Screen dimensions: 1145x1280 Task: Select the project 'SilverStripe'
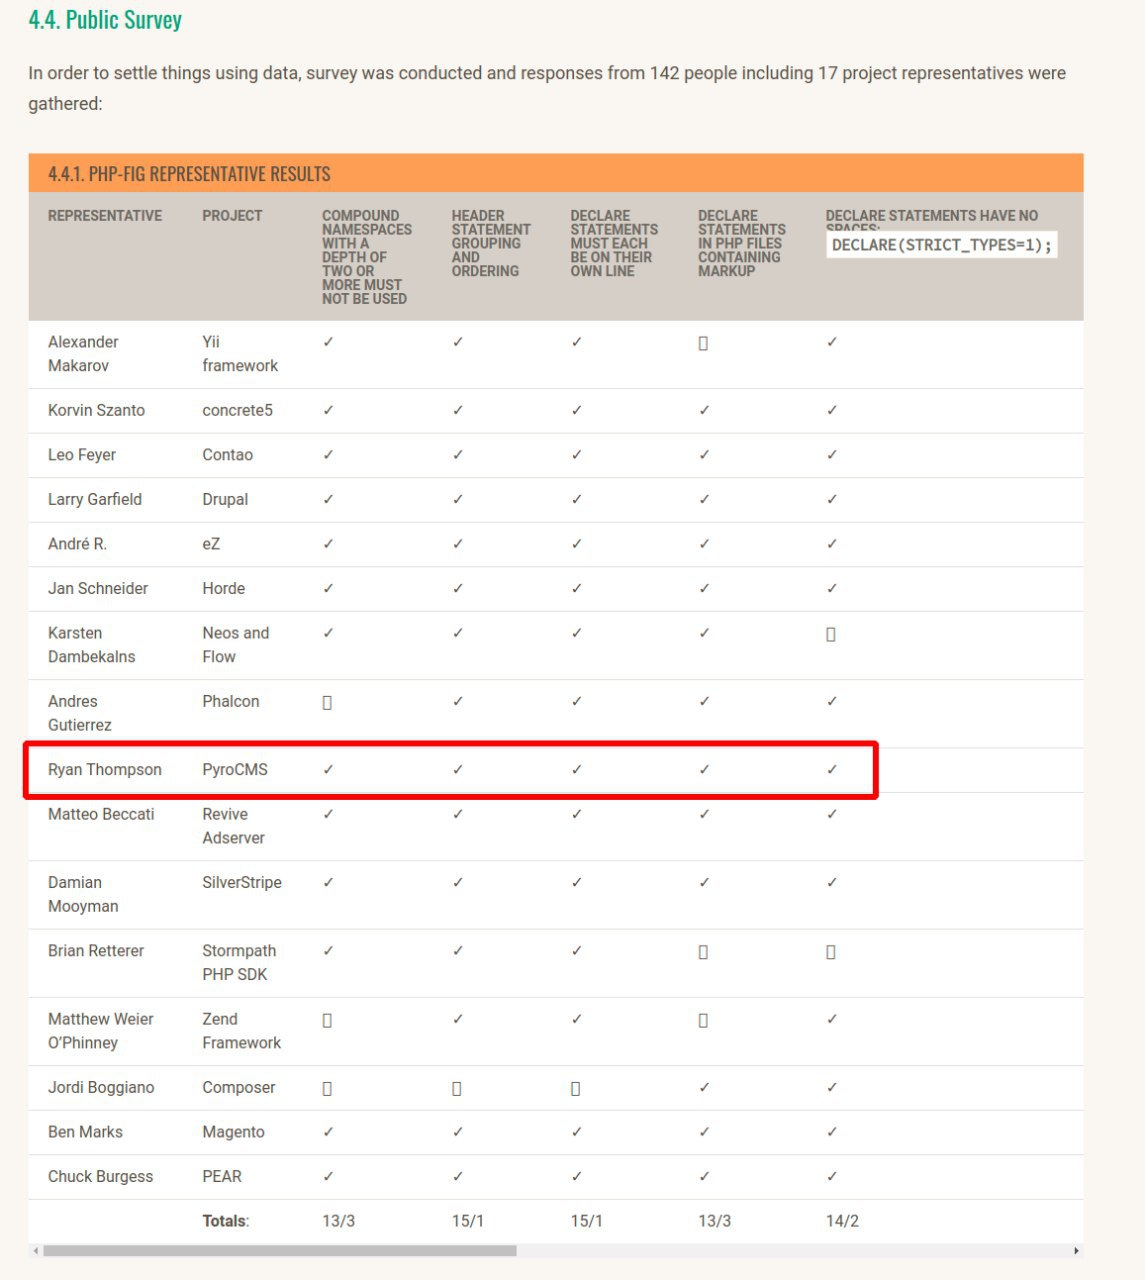(242, 882)
